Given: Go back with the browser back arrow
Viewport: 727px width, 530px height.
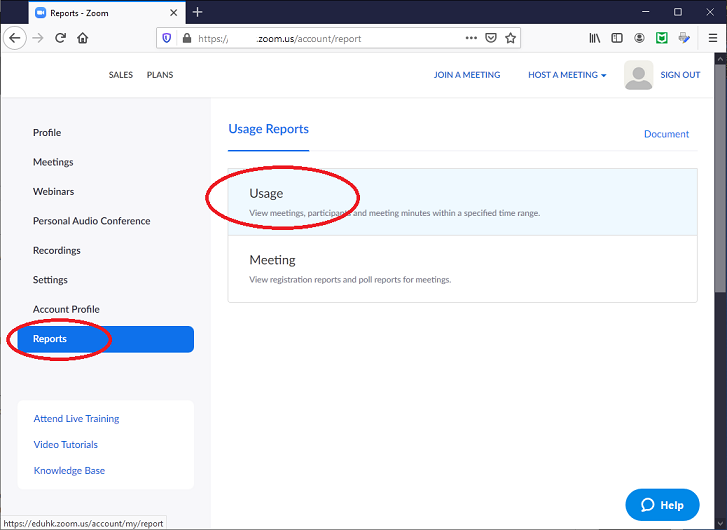Looking at the screenshot, I should [x=14, y=38].
